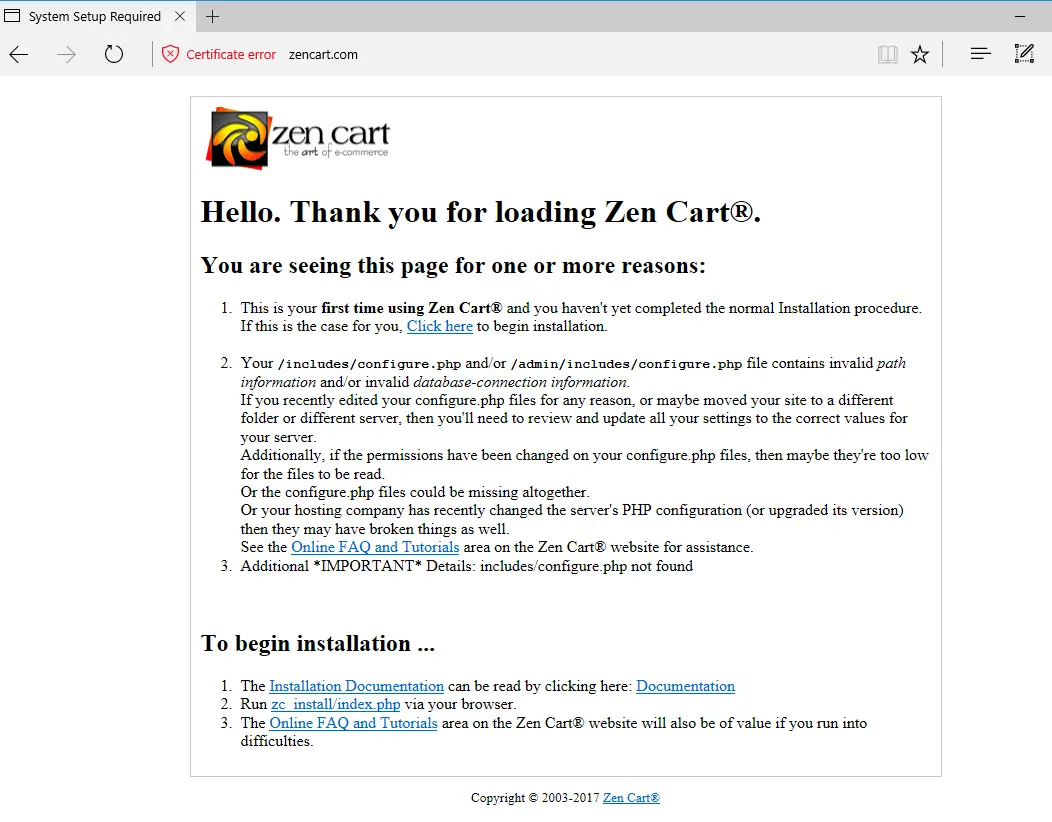Run the zc_install/index.php link

tap(335, 704)
